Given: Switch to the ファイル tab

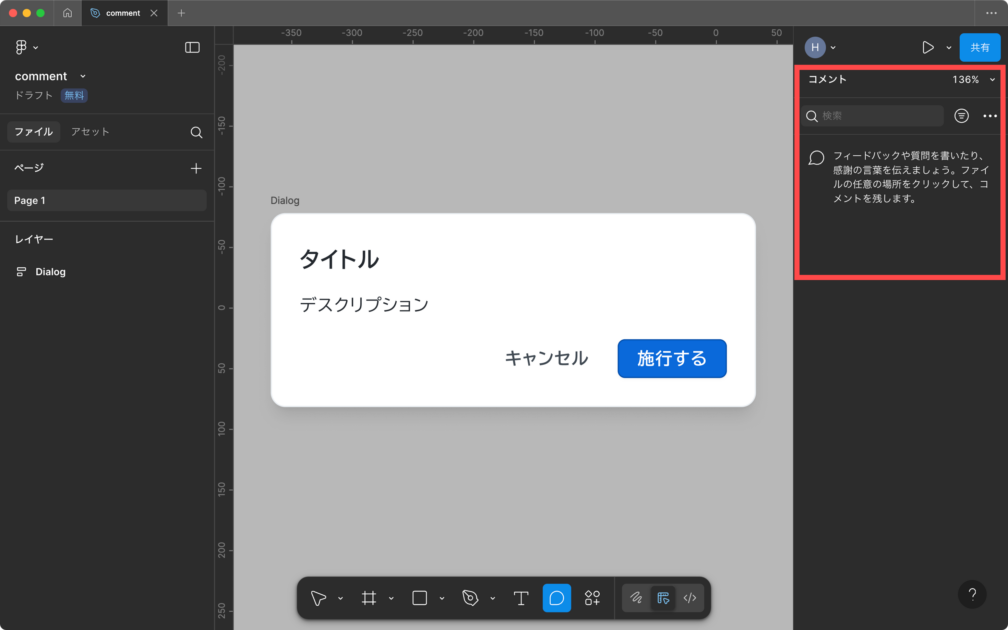Looking at the screenshot, I should [34, 132].
